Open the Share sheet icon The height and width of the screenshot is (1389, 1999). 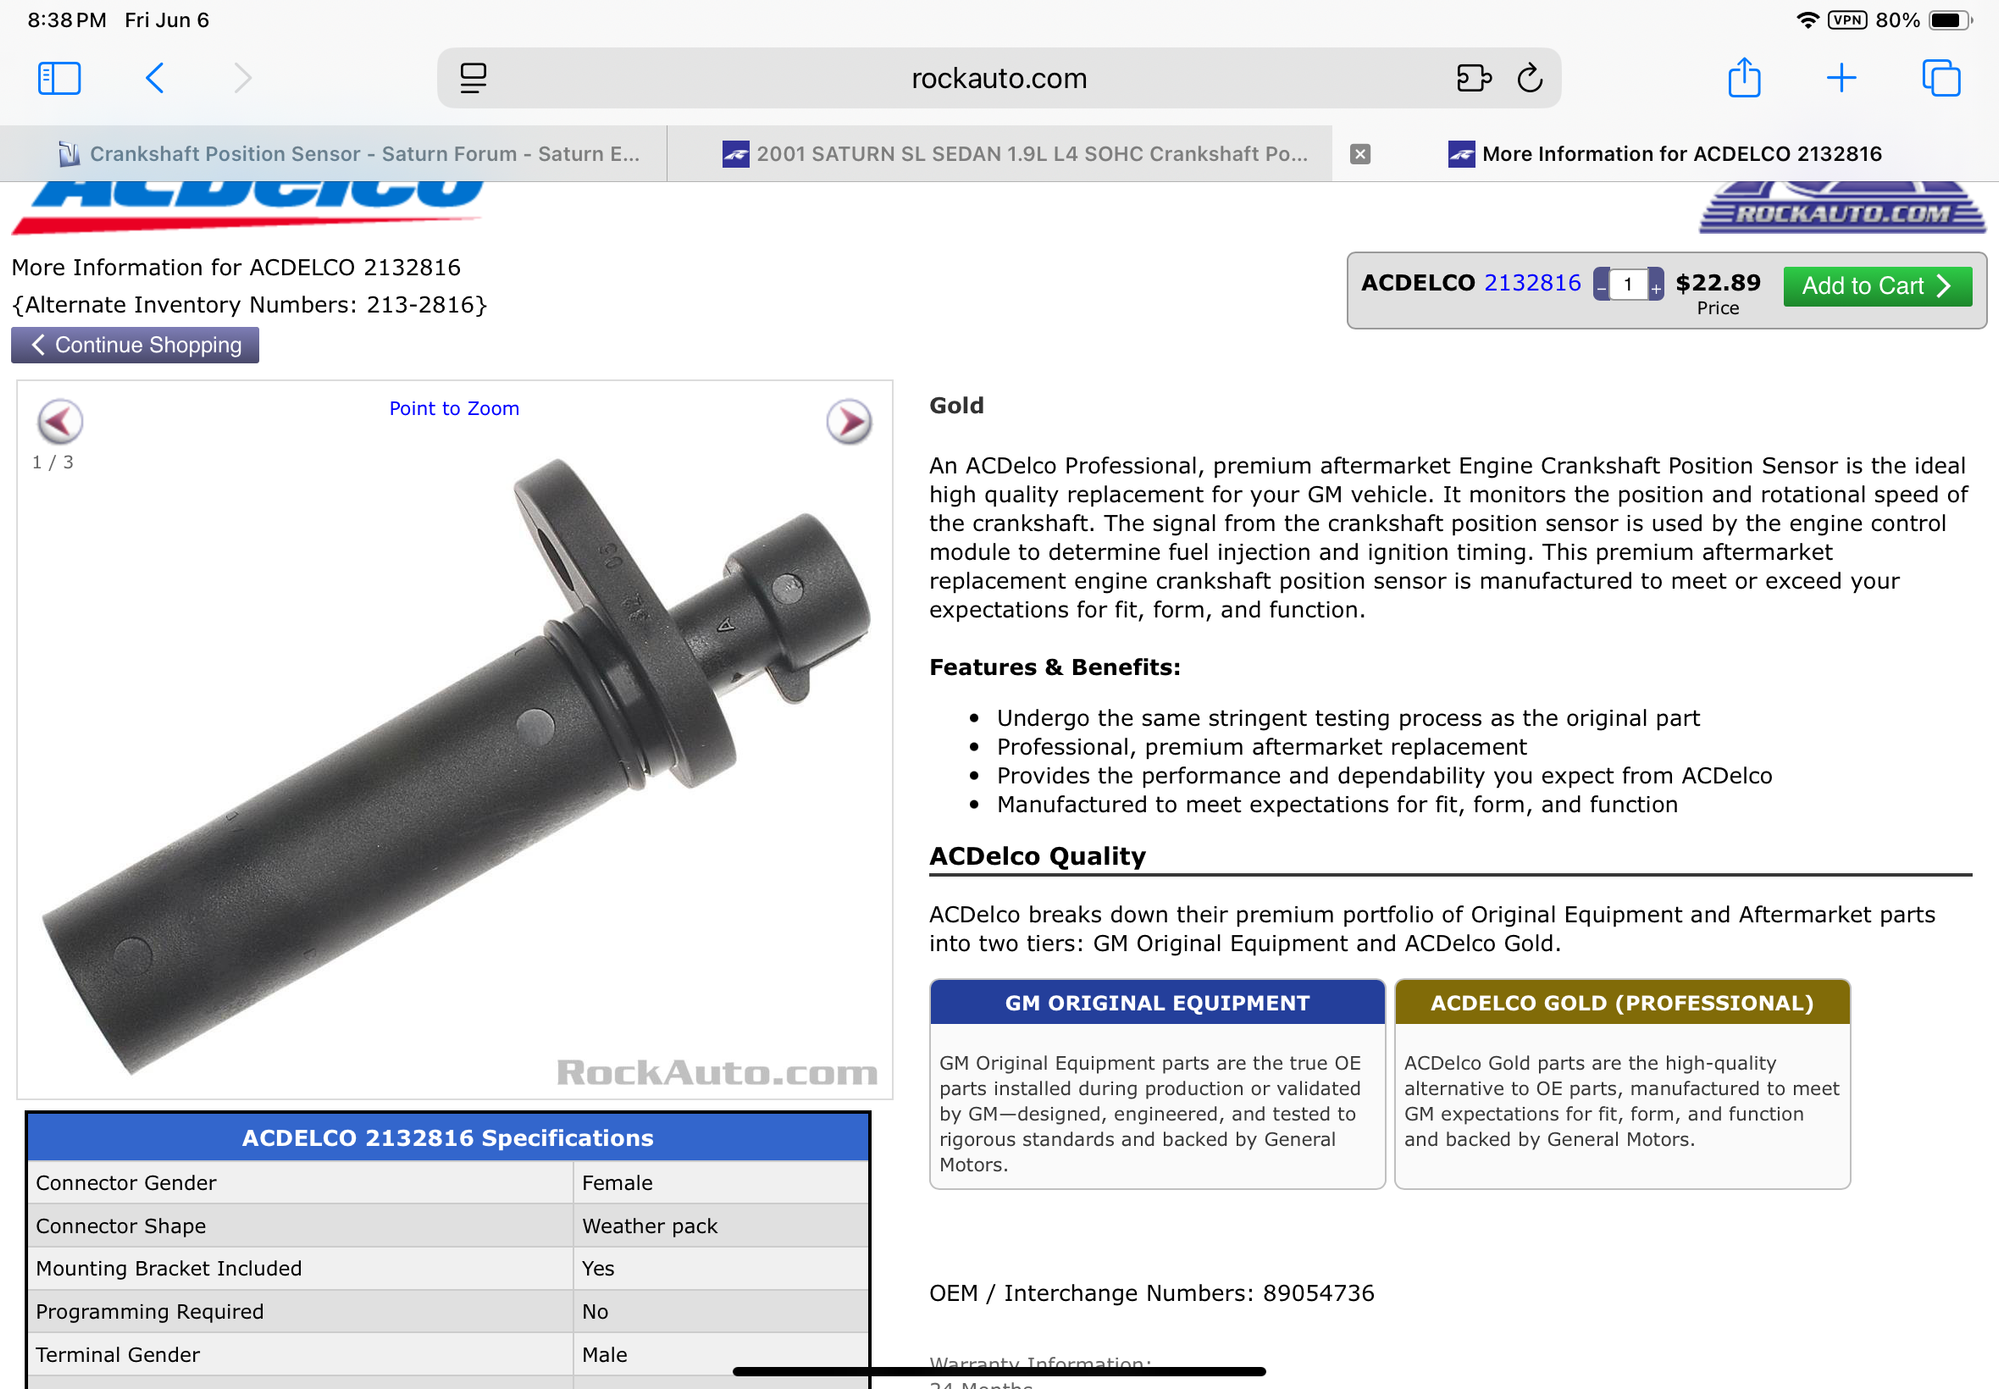[1744, 77]
